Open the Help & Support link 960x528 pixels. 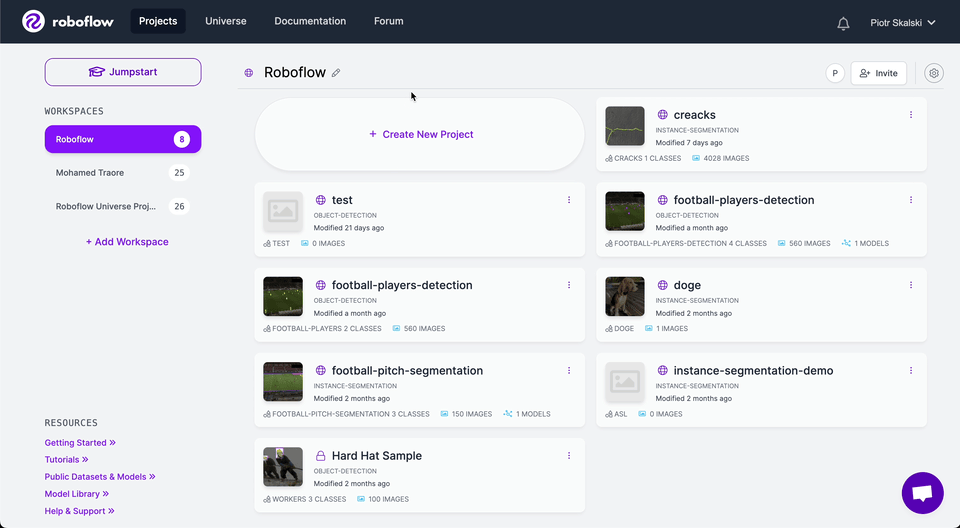pos(80,511)
